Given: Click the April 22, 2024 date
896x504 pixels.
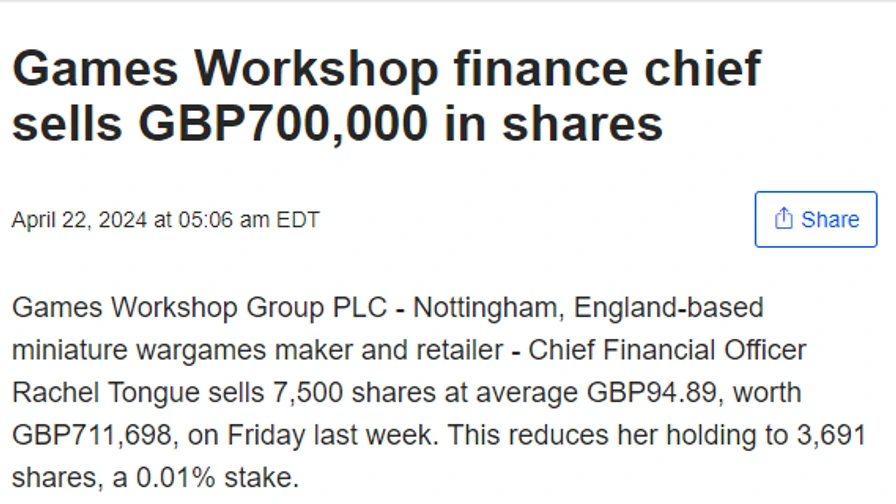Looking at the screenshot, I should coord(80,220).
